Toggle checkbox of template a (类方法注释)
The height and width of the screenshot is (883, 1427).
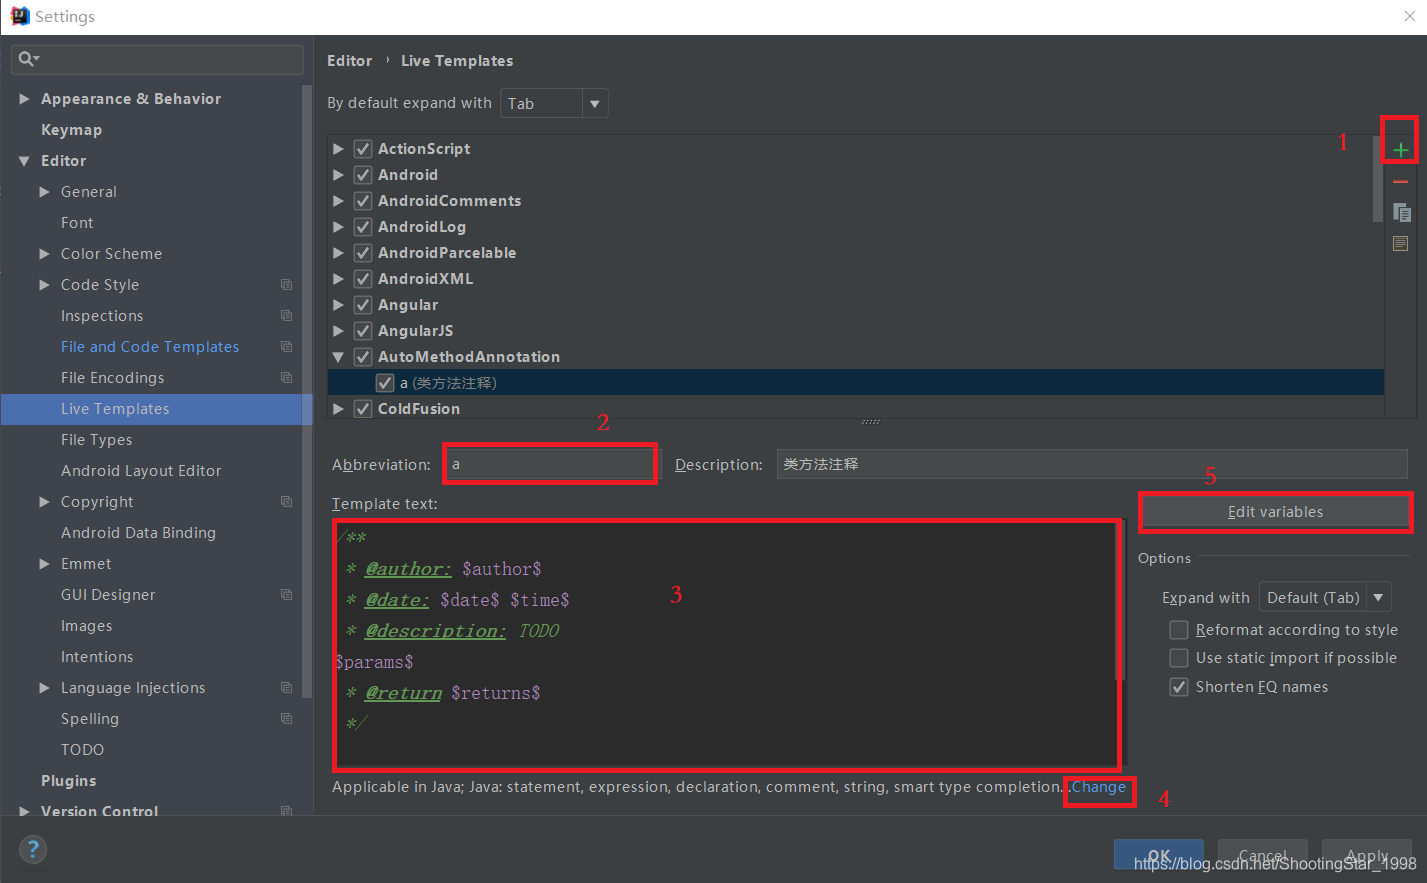point(384,383)
